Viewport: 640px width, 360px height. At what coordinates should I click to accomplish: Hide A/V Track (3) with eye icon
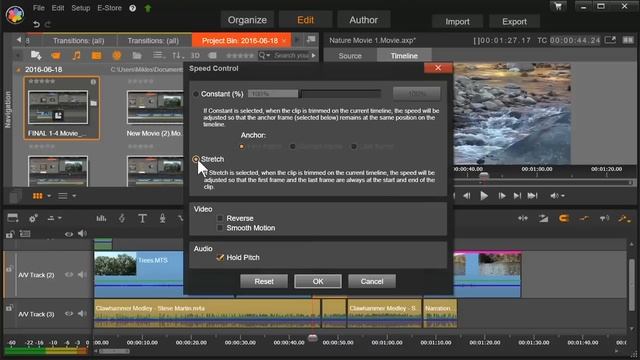click(x=69, y=314)
